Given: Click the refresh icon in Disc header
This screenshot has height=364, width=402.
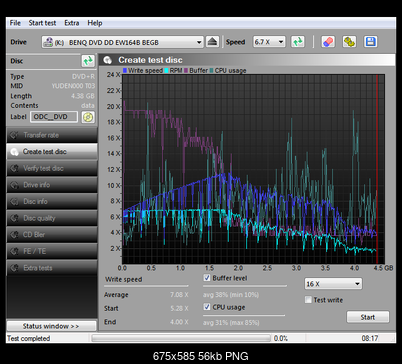Looking at the screenshot, I should (x=88, y=61).
